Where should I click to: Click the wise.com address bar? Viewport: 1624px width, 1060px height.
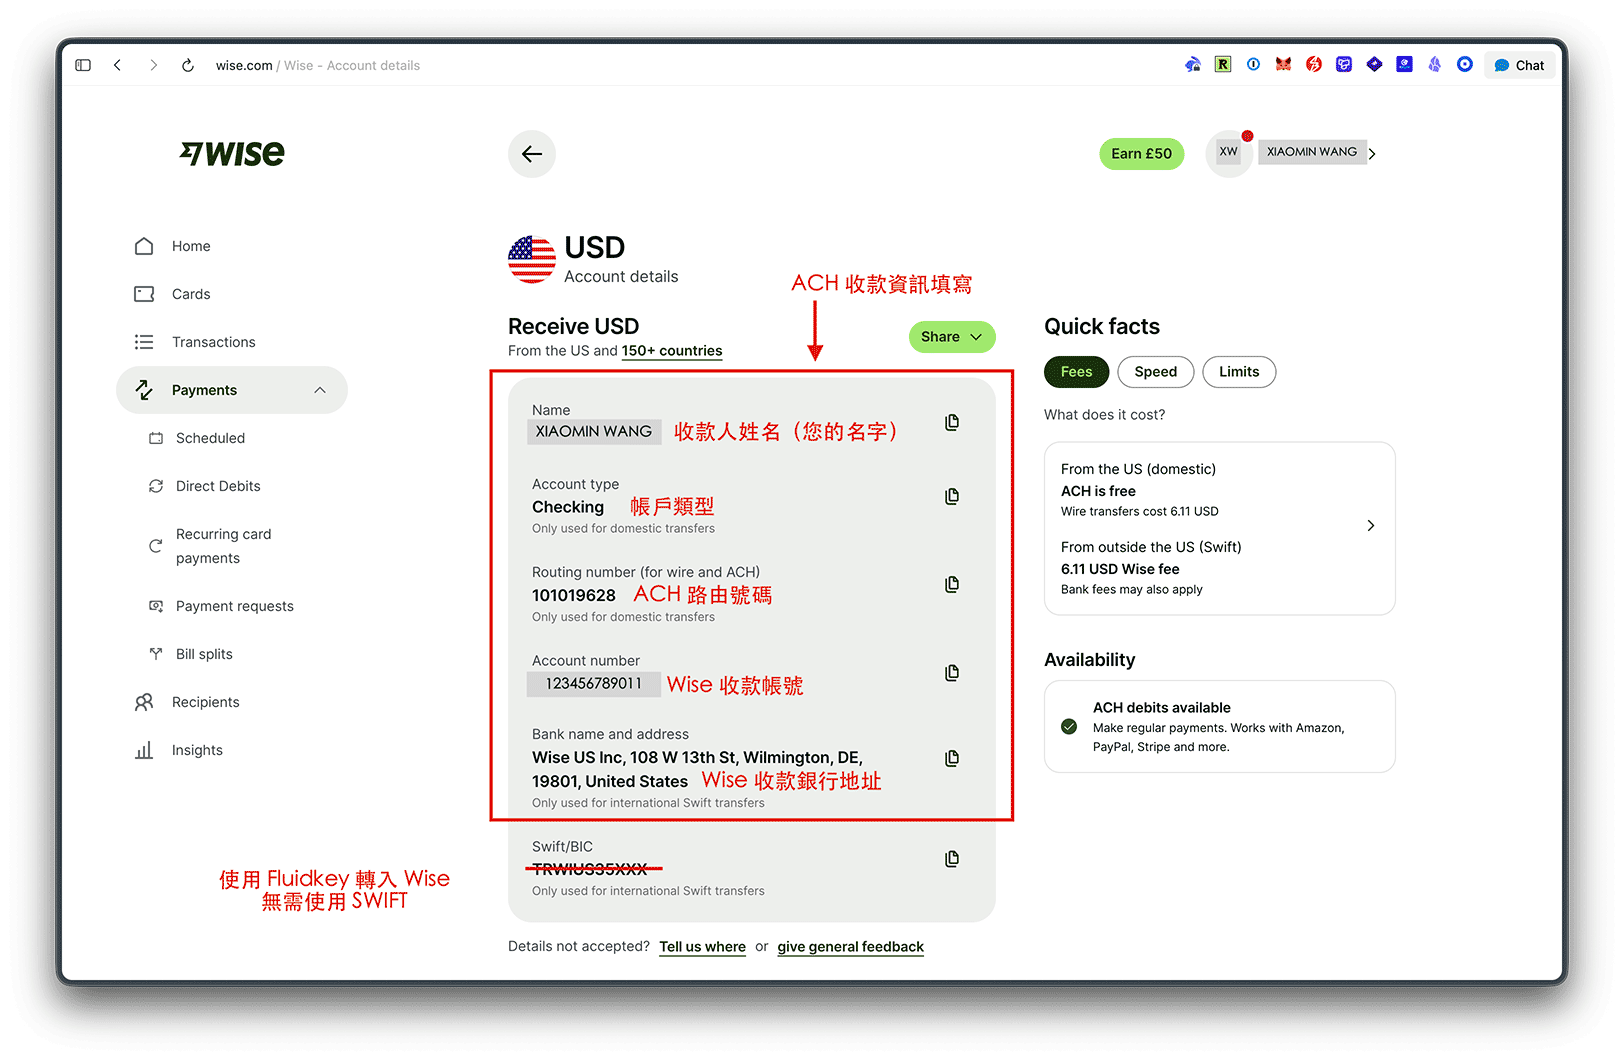pyautogui.click(x=318, y=65)
